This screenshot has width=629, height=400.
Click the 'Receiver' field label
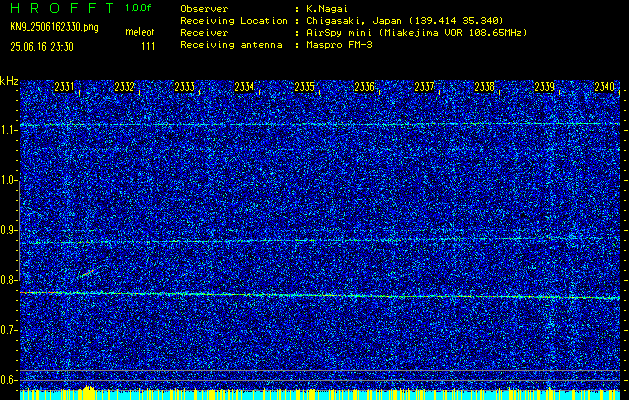coord(204,33)
